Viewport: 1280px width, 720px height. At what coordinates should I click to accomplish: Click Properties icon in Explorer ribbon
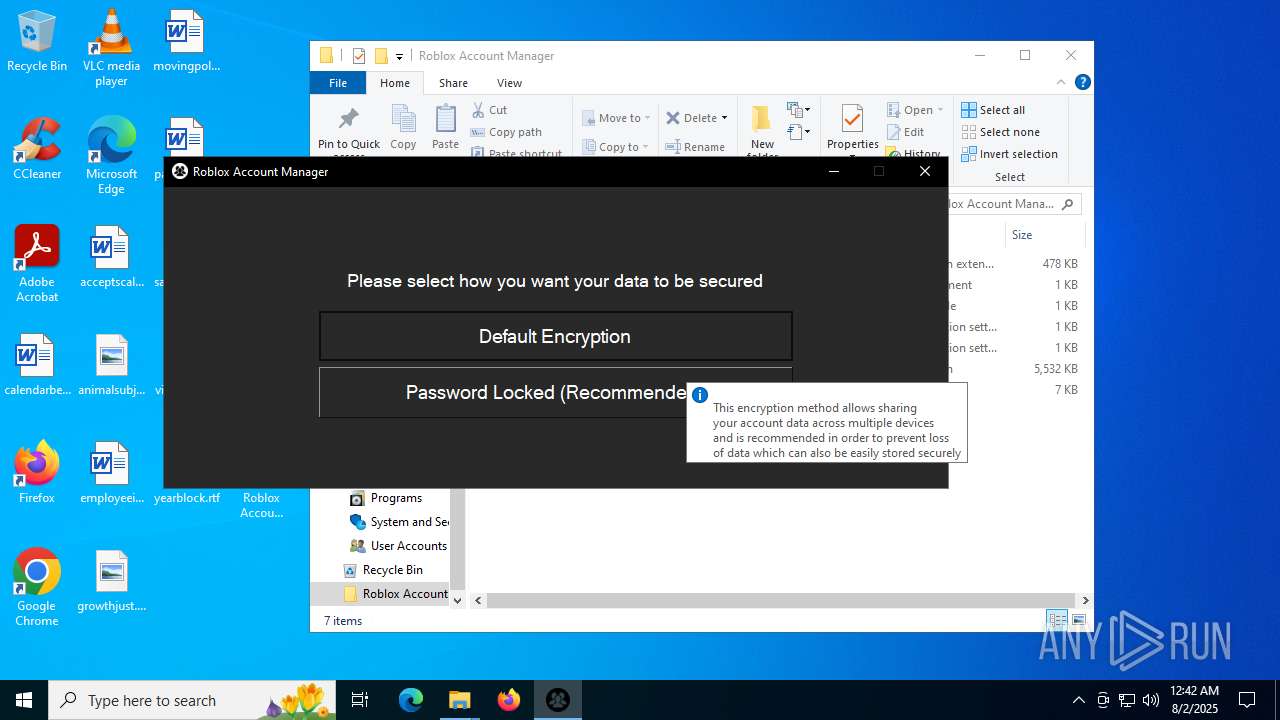coord(853,128)
